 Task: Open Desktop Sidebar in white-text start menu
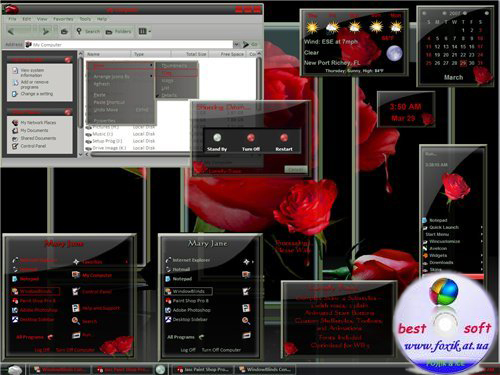pyautogui.click(x=186, y=319)
